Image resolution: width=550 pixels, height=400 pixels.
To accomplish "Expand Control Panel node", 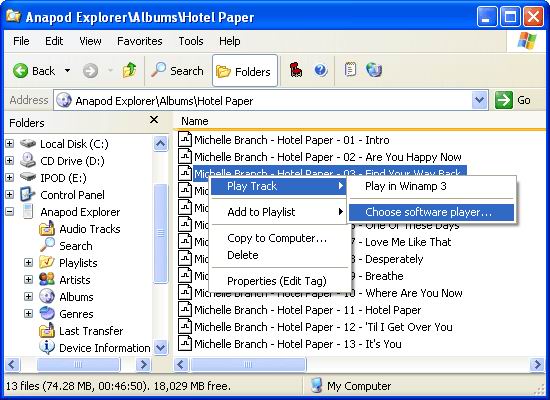I will point(9,195).
